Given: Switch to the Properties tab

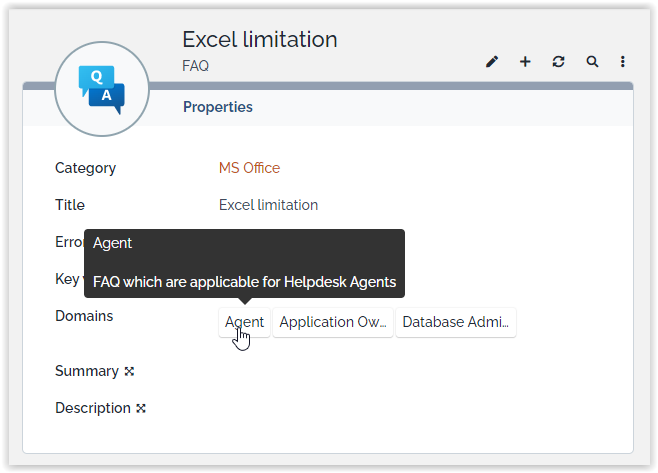Looking at the screenshot, I should 217,107.
